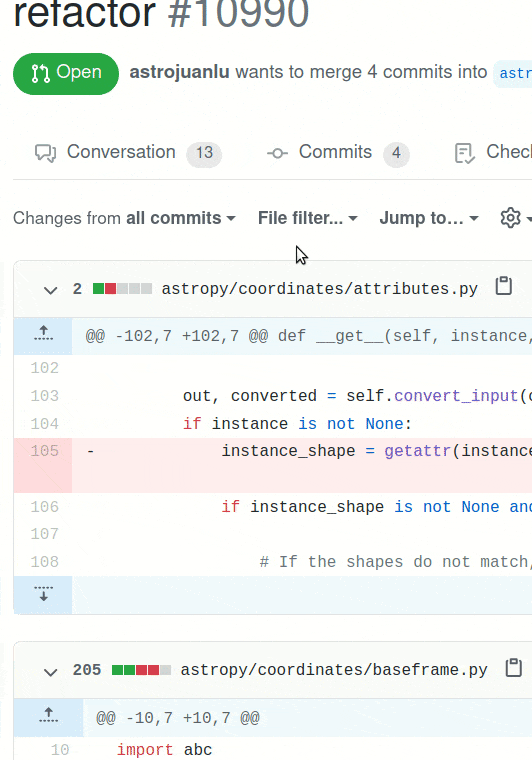Image resolution: width=532 pixels, height=760 pixels.
Task: Click the target branch label
Action: (513, 74)
